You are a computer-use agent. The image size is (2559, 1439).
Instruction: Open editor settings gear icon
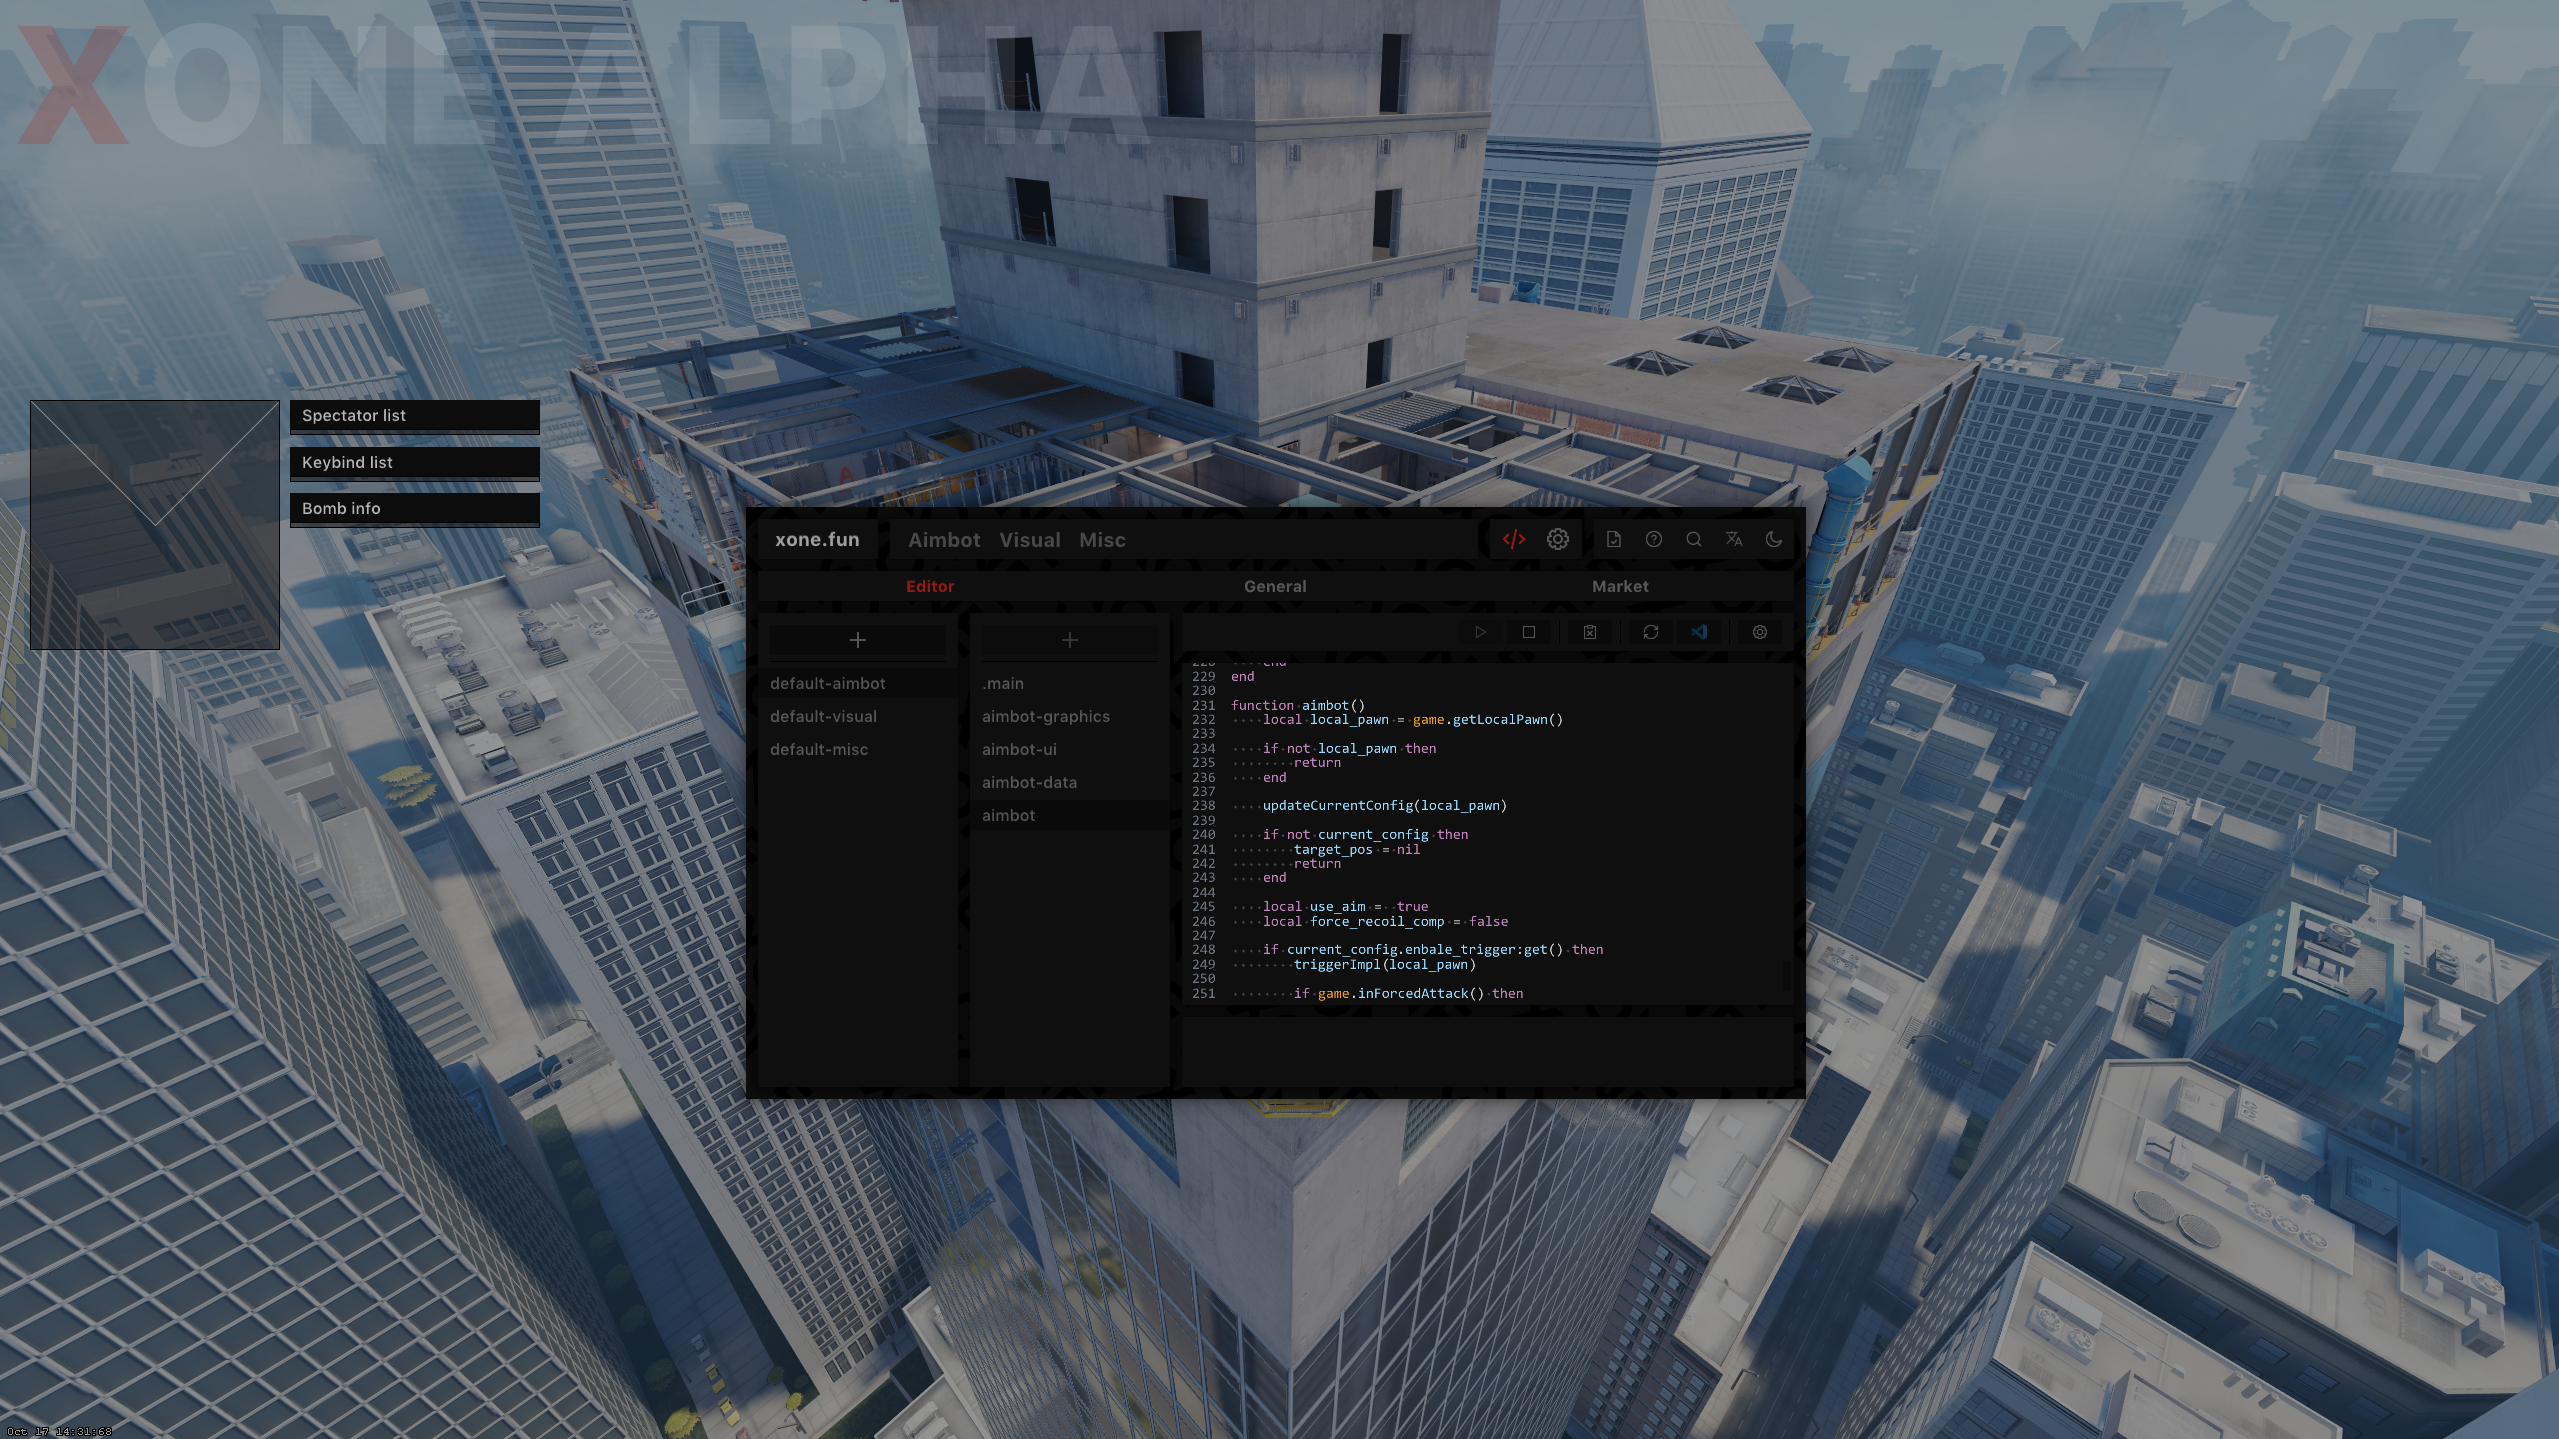pyautogui.click(x=1759, y=632)
